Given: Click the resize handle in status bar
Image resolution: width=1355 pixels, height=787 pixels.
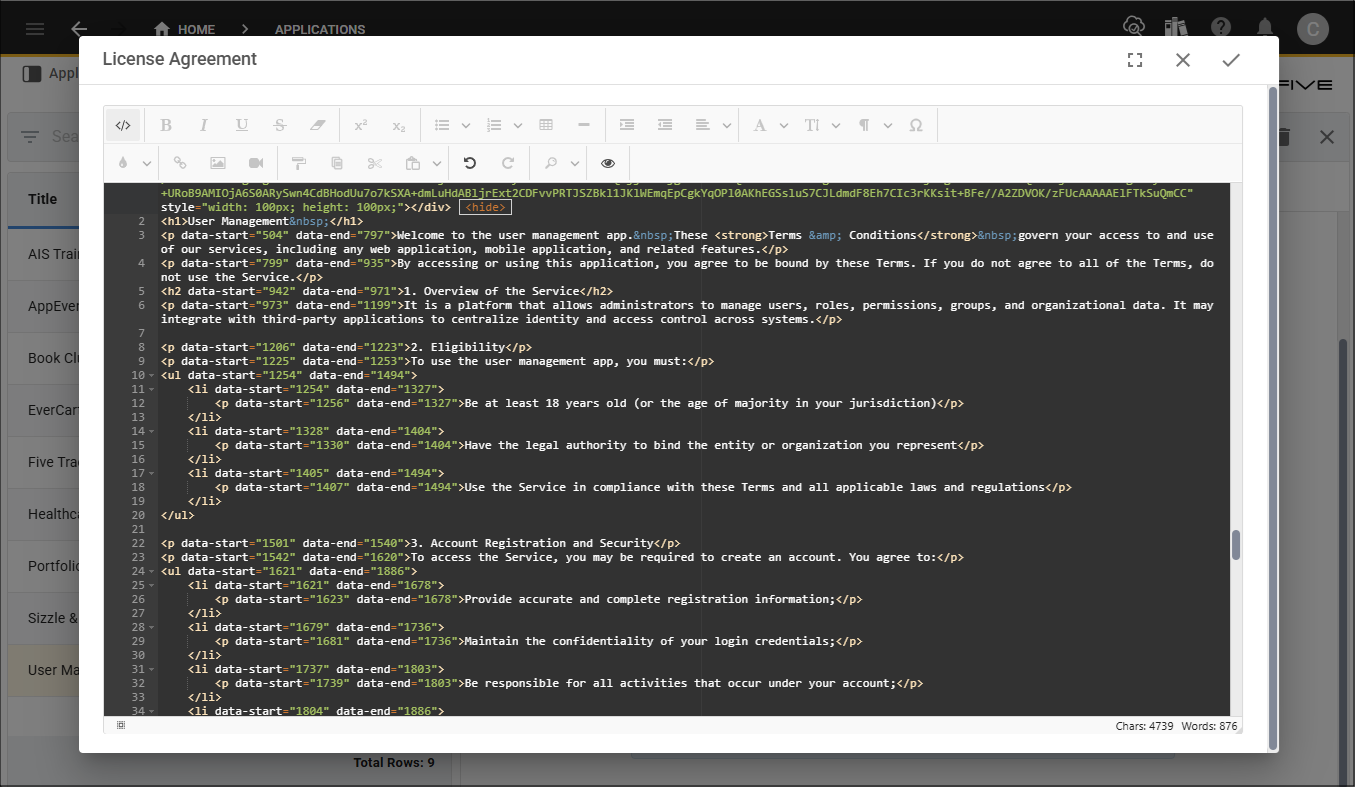Looking at the screenshot, I should click(121, 725).
